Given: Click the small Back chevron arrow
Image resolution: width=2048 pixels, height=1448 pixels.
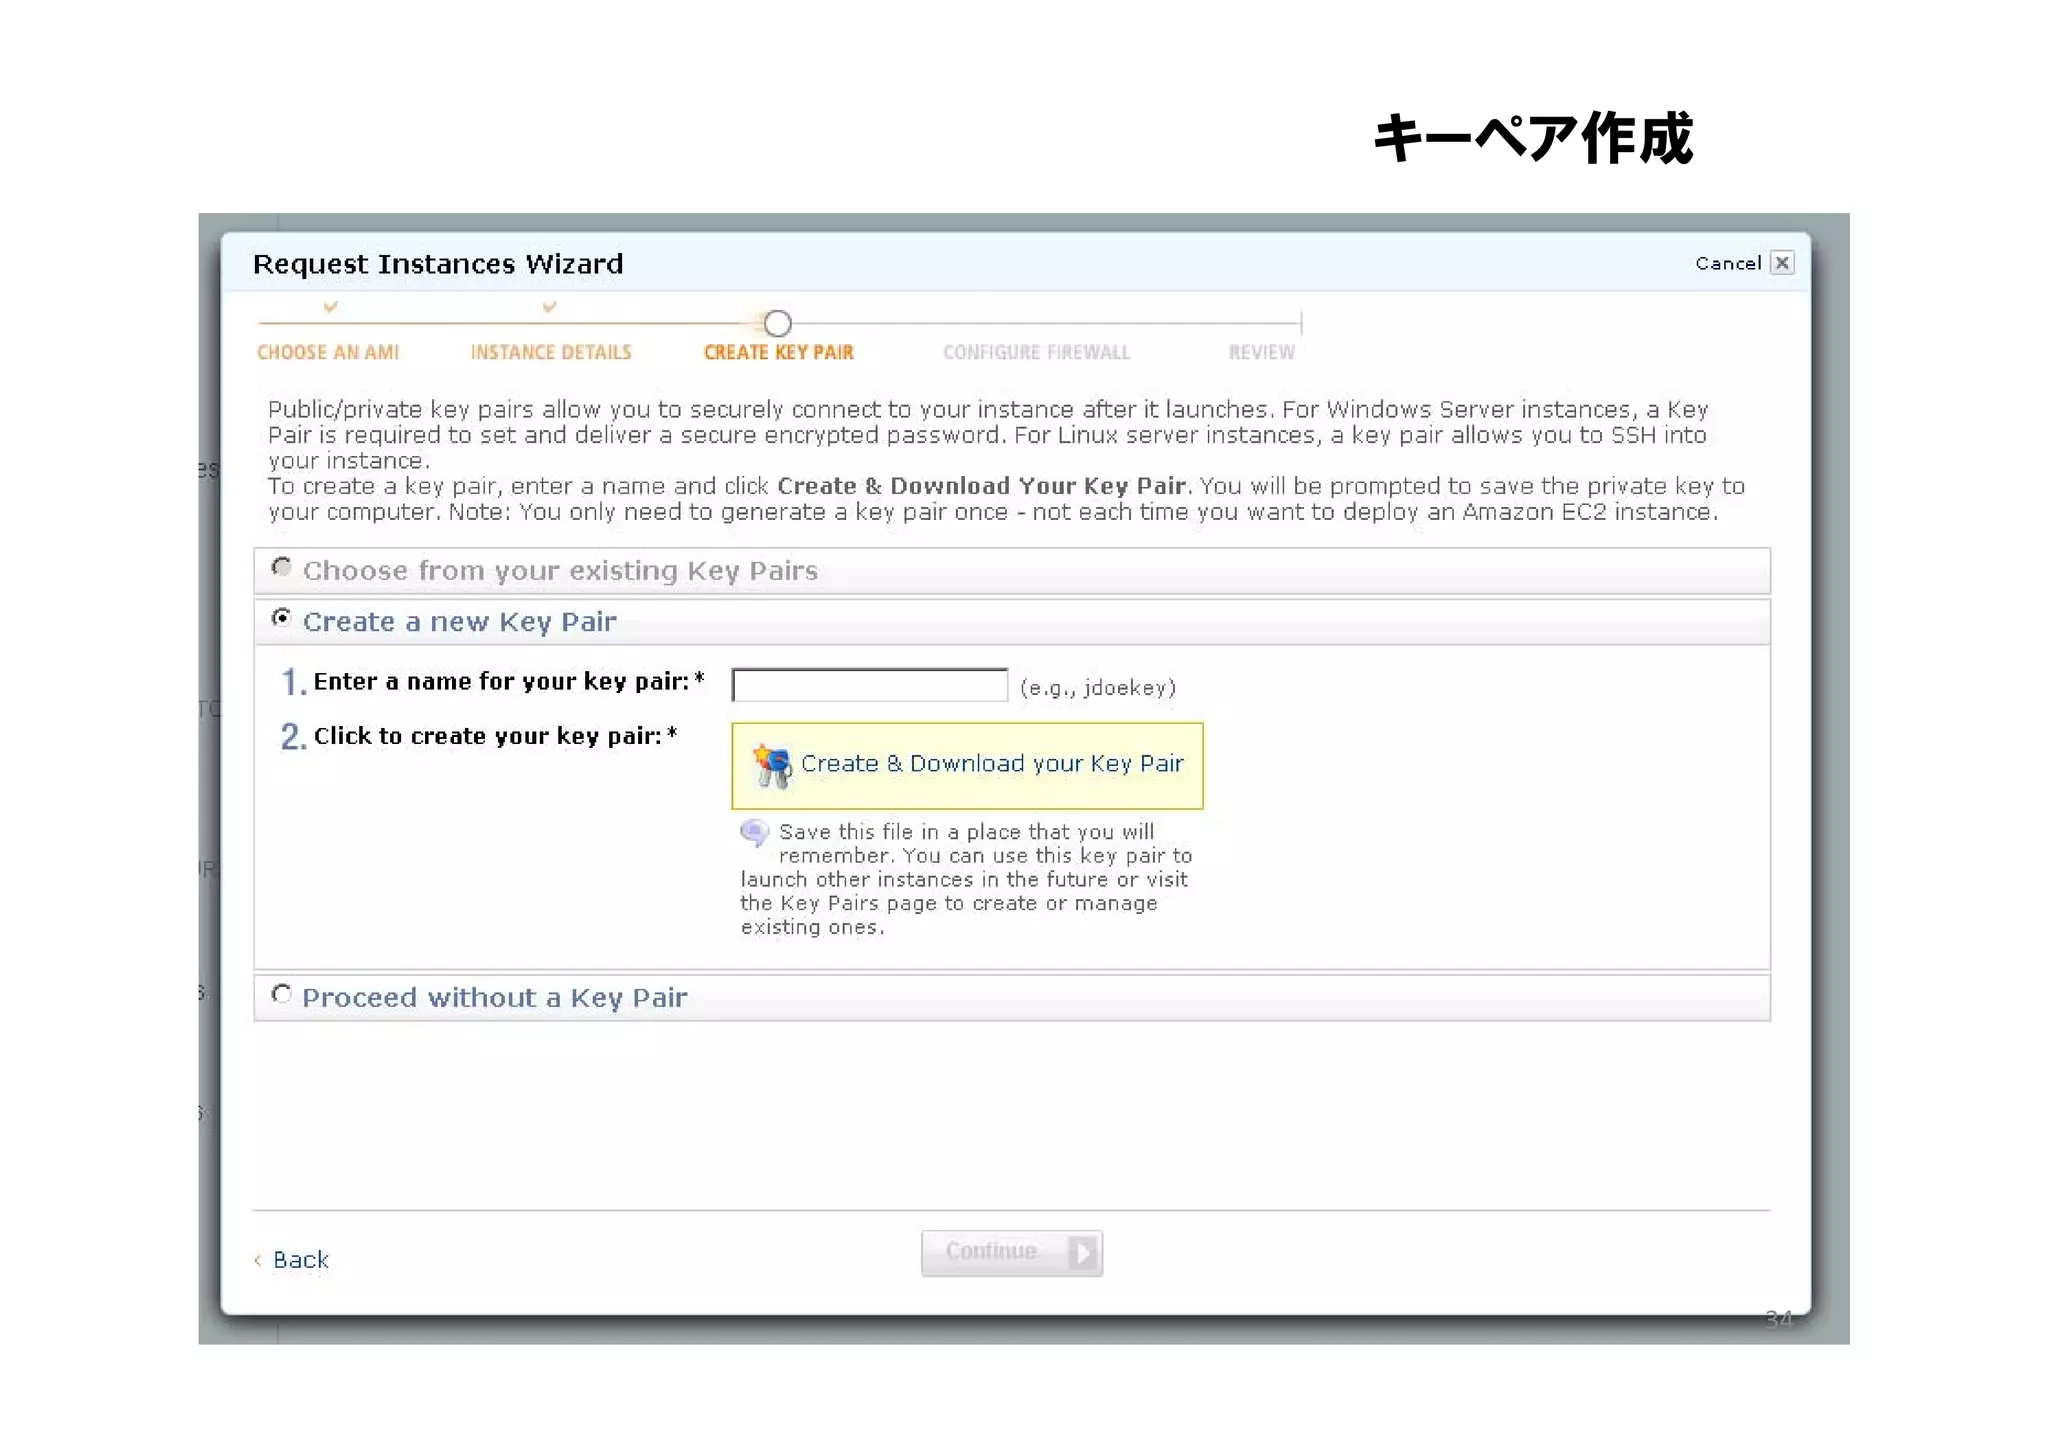Looking at the screenshot, I should click(258, 1260).
